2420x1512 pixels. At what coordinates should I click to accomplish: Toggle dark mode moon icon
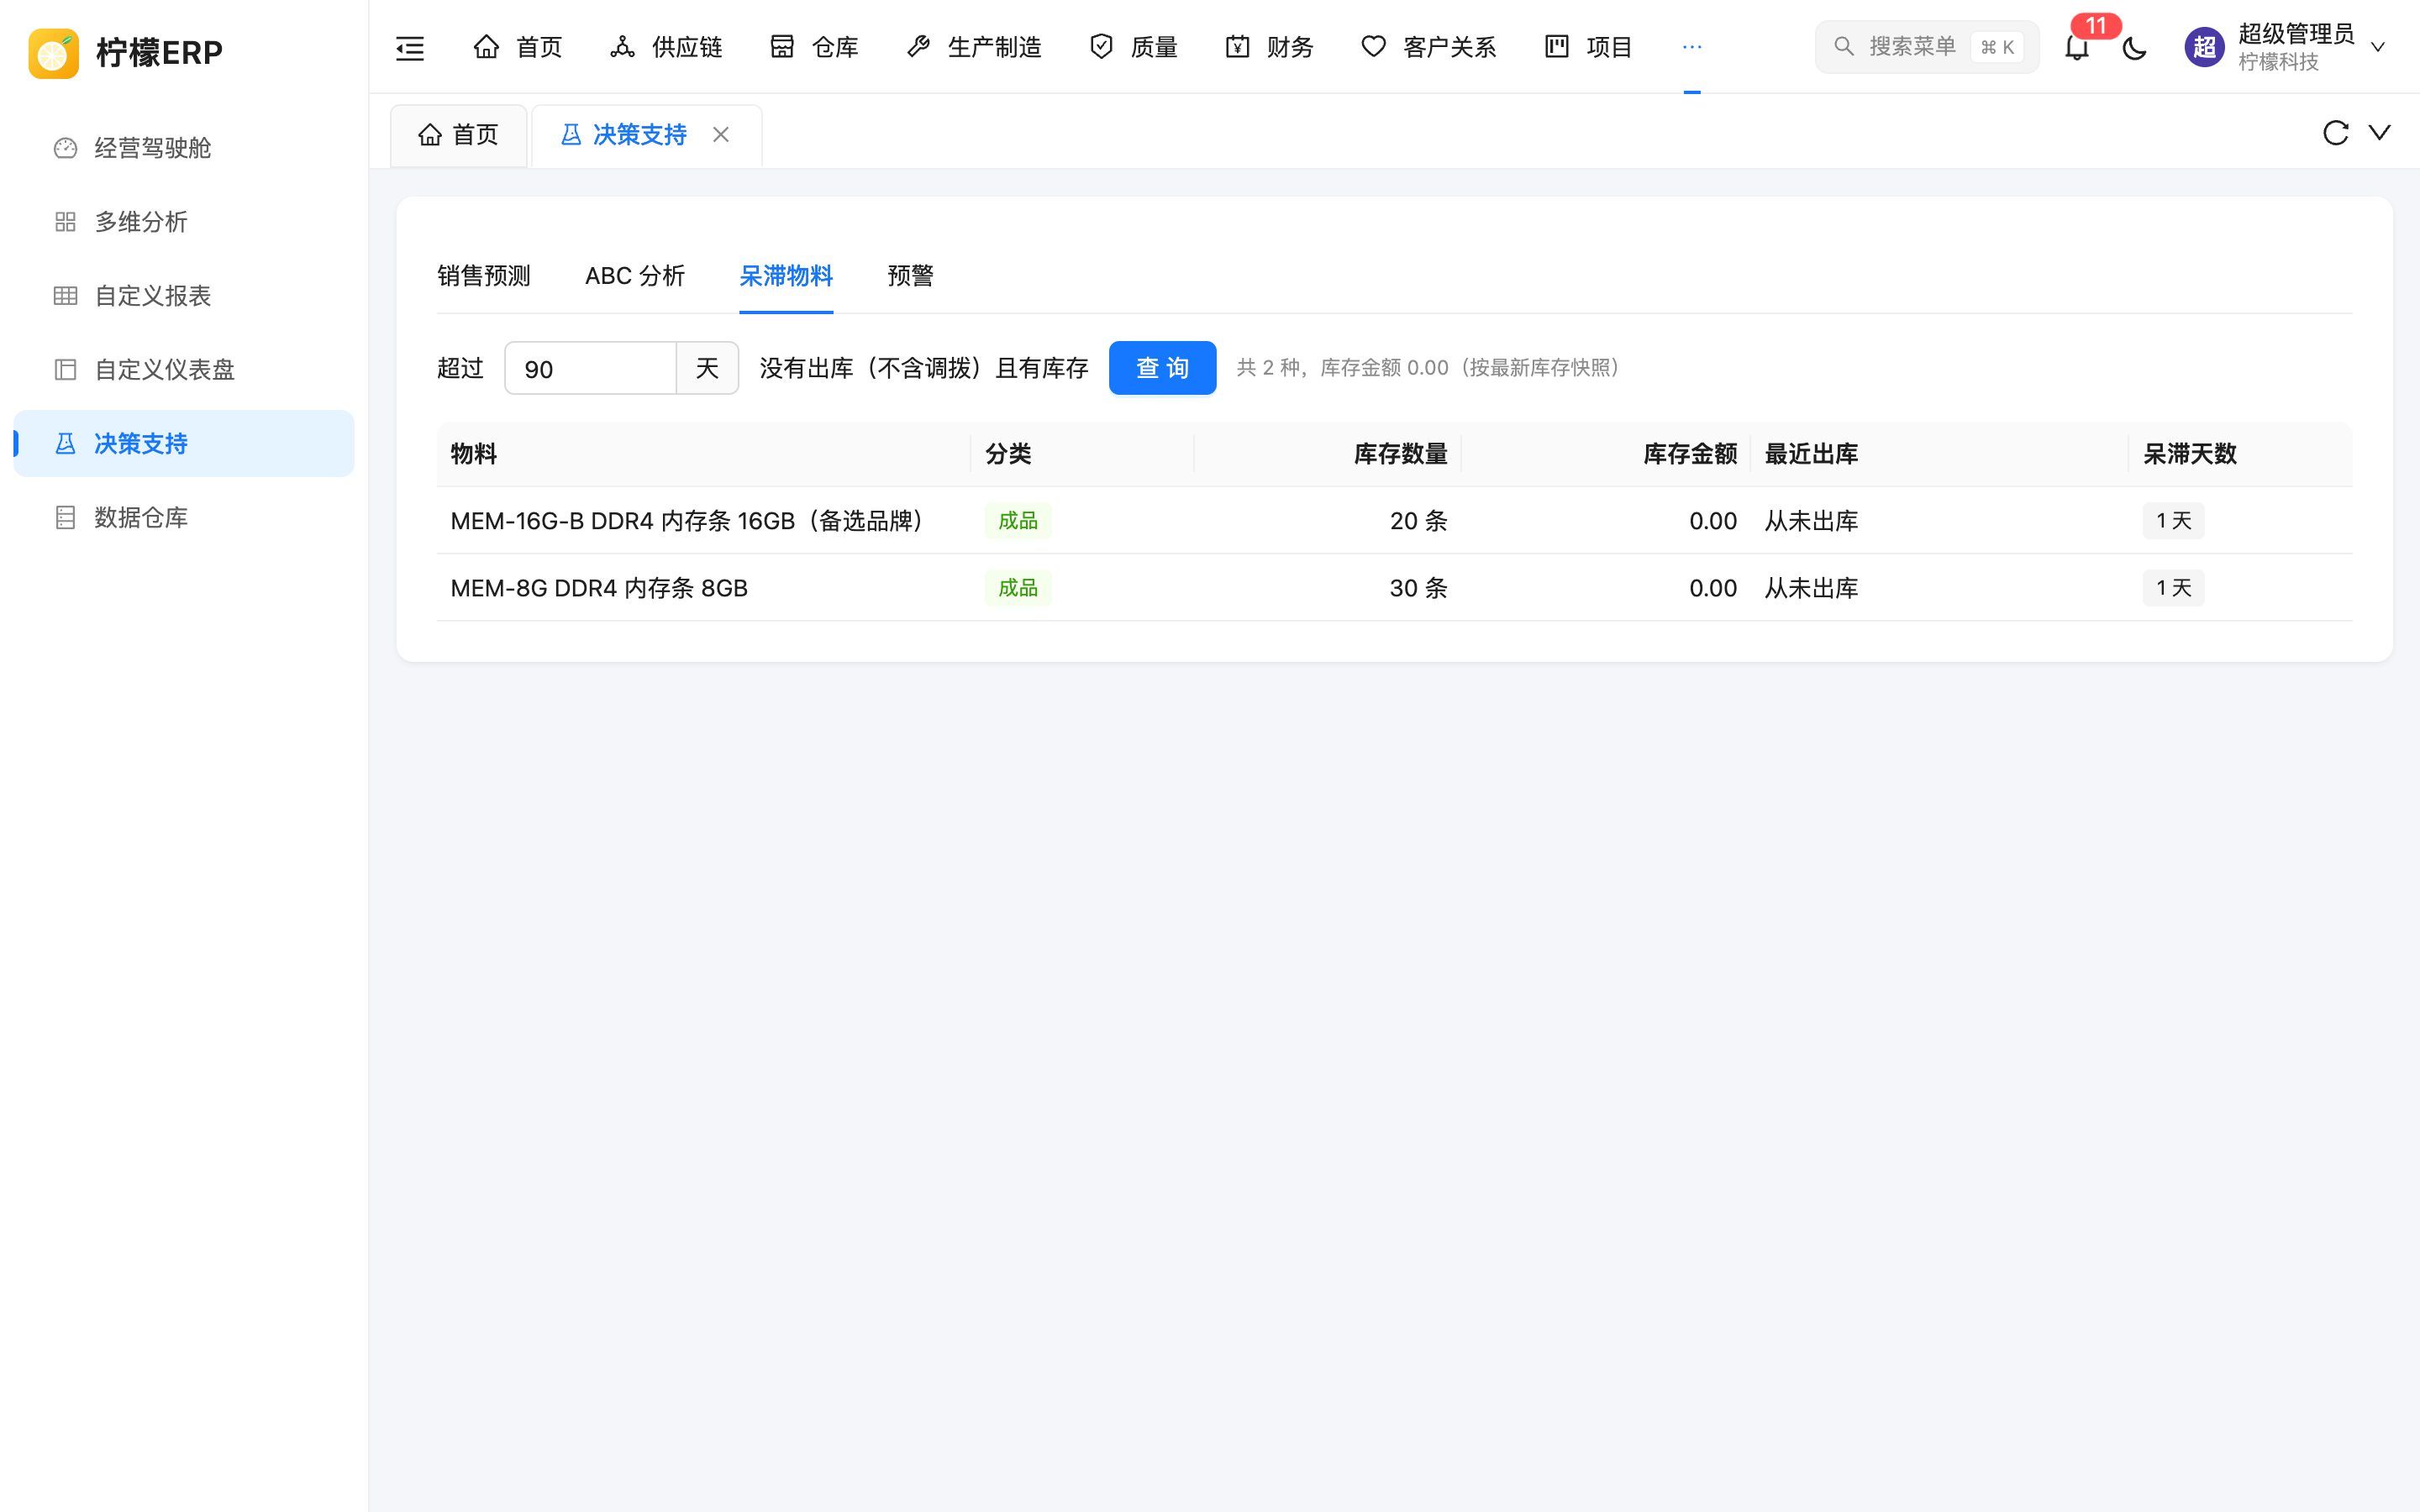(2134, 47)
